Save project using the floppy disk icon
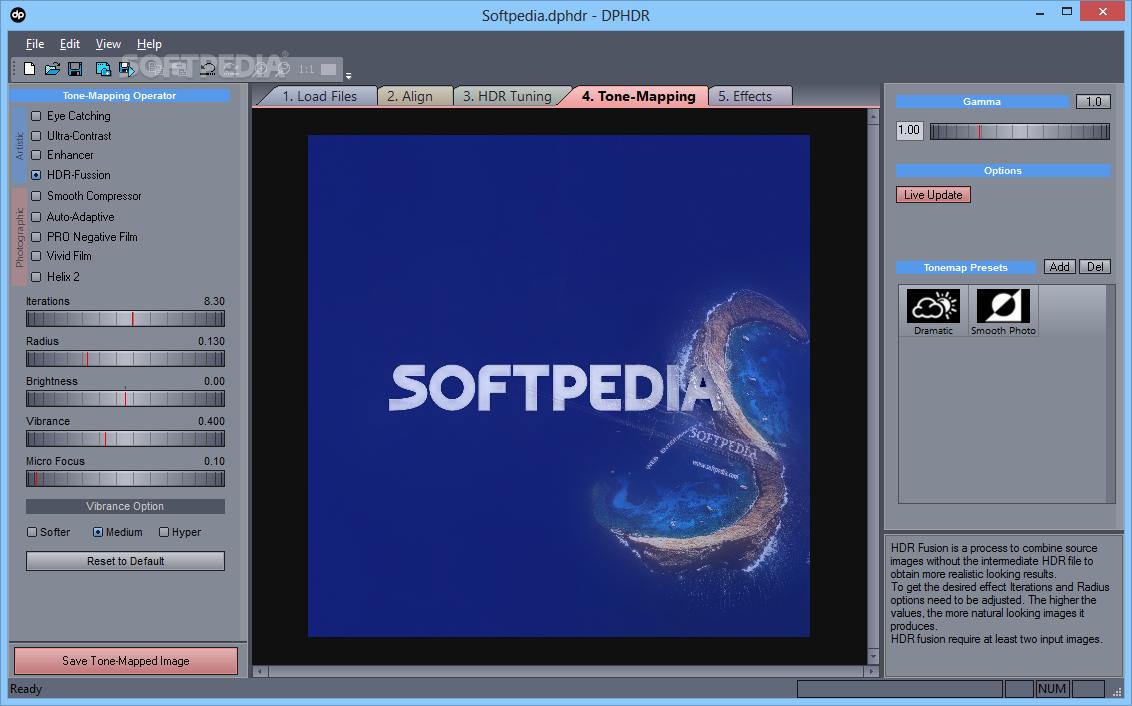 [x=75, y=69]
